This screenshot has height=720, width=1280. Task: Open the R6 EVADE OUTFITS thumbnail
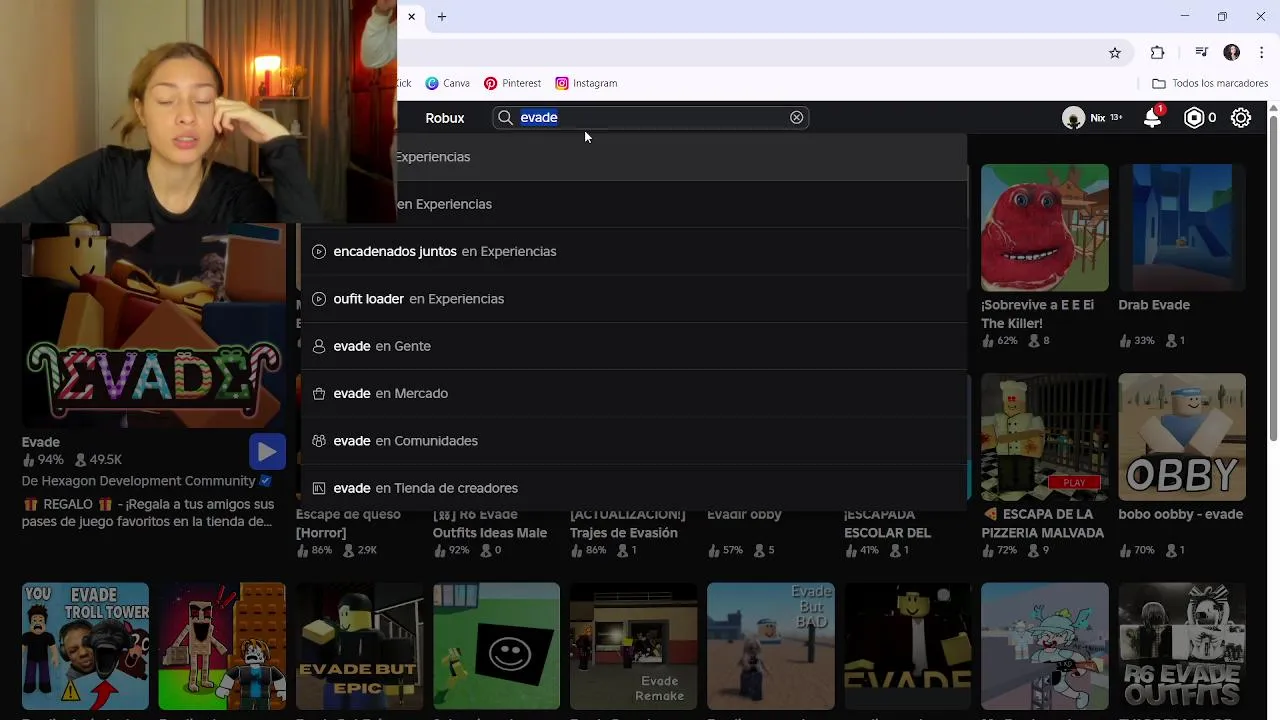(x=1182, y=646)
